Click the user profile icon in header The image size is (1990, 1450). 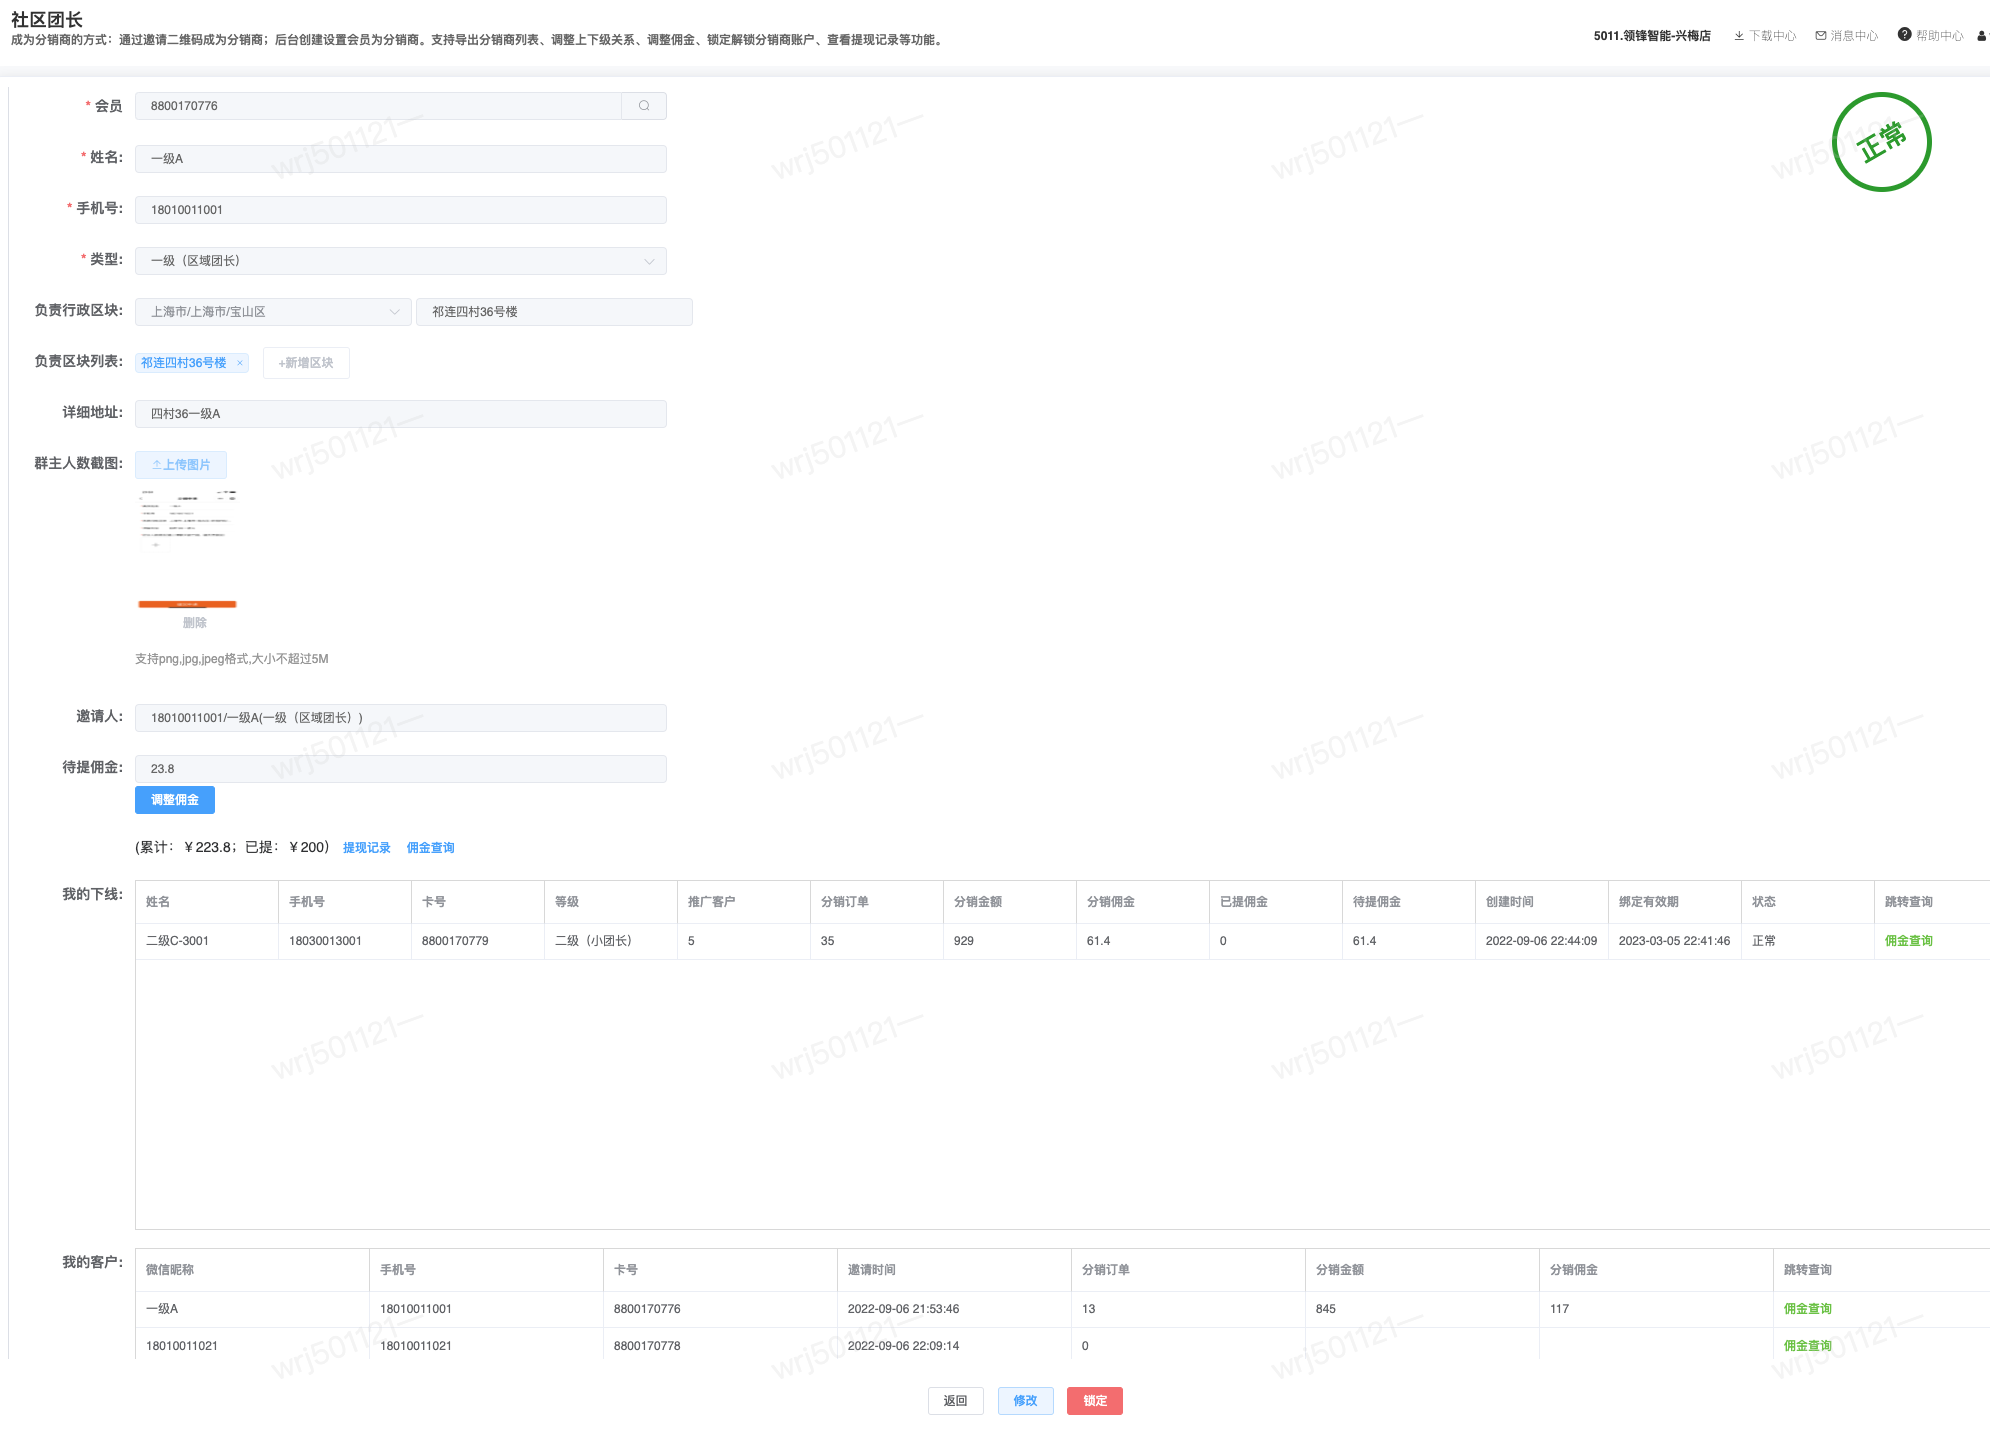[x=1981, y=36]
